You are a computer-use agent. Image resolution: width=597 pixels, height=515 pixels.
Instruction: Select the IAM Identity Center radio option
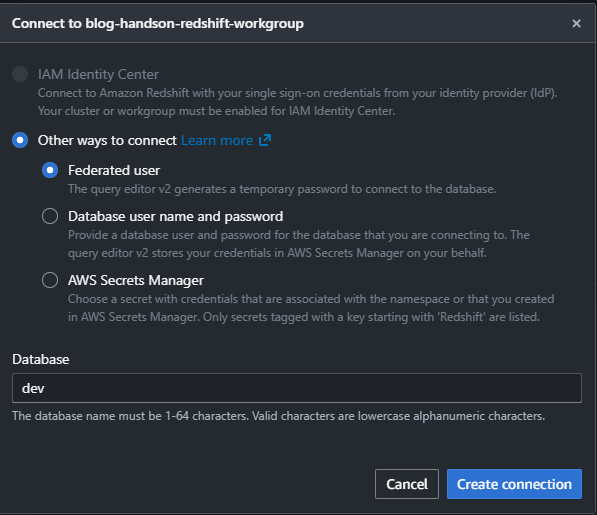pyautogui.click(x=20, y=74)
